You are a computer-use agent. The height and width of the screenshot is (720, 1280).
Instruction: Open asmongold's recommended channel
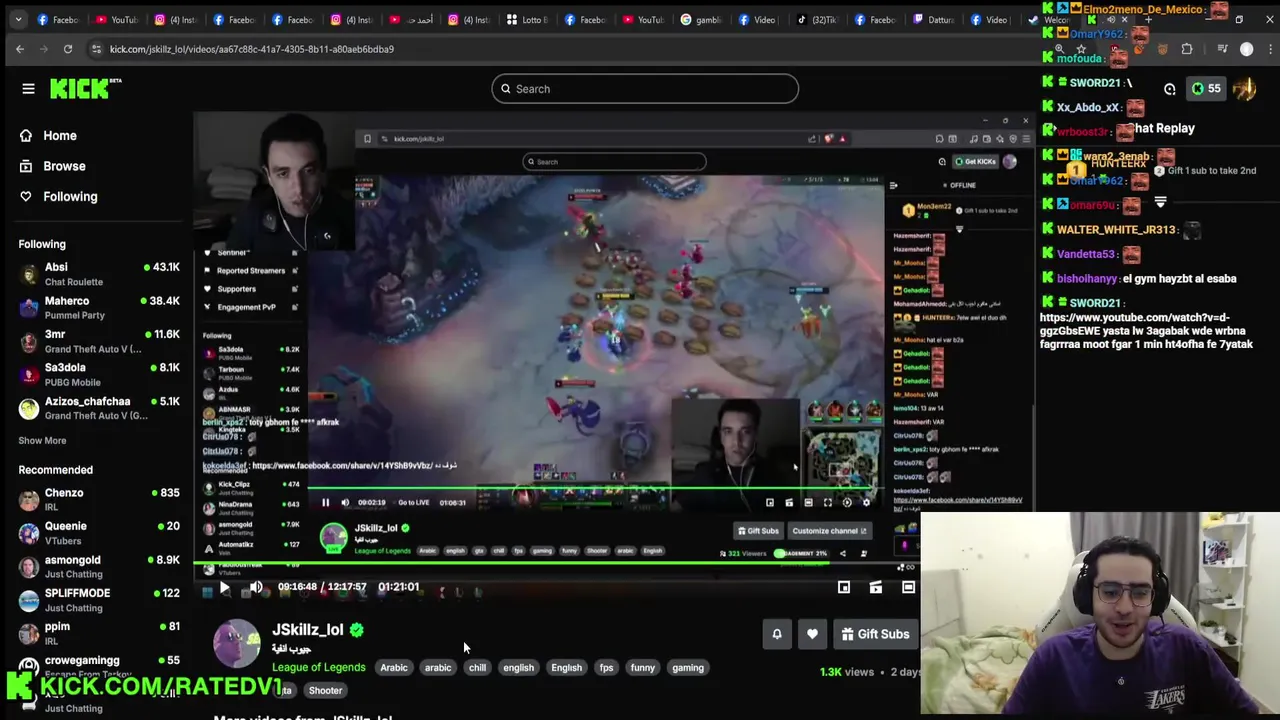pyautogui.click(x=97, y=567)
